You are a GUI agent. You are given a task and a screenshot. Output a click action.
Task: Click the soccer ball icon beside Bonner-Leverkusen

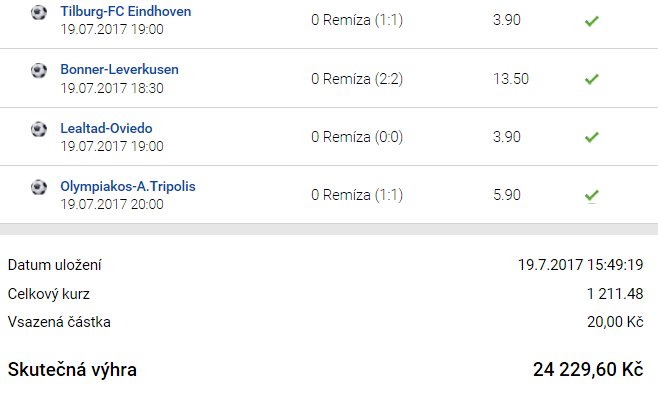[x=39, y=71]
